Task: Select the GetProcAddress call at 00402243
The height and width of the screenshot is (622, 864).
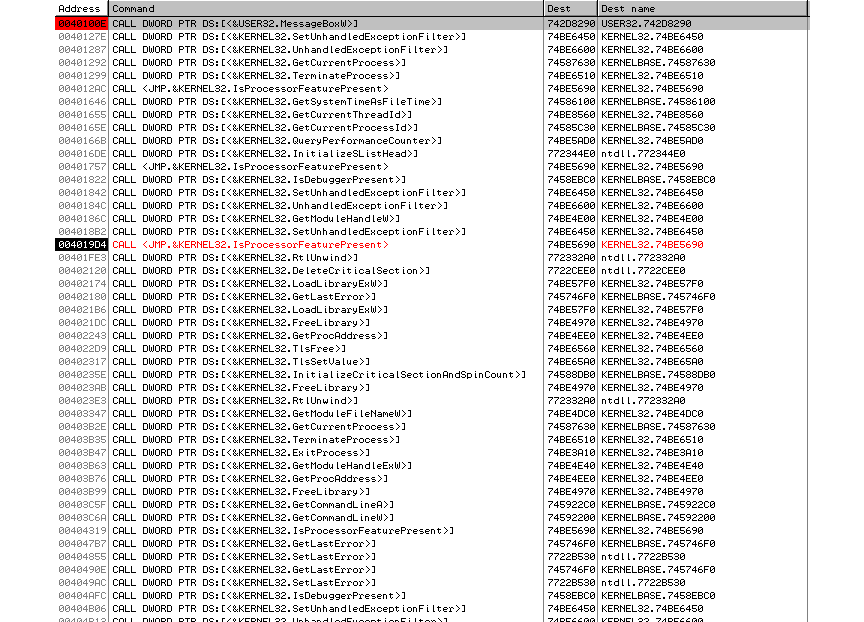Action: [431, 336]
